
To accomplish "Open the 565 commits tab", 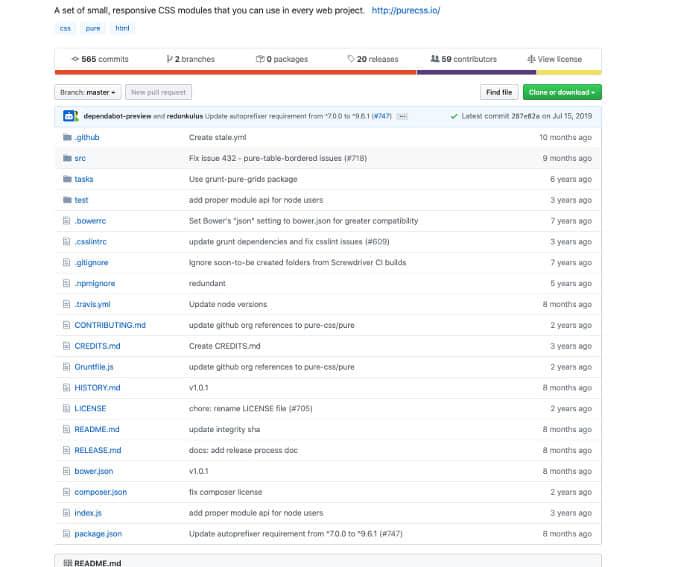I will point(99,59).
